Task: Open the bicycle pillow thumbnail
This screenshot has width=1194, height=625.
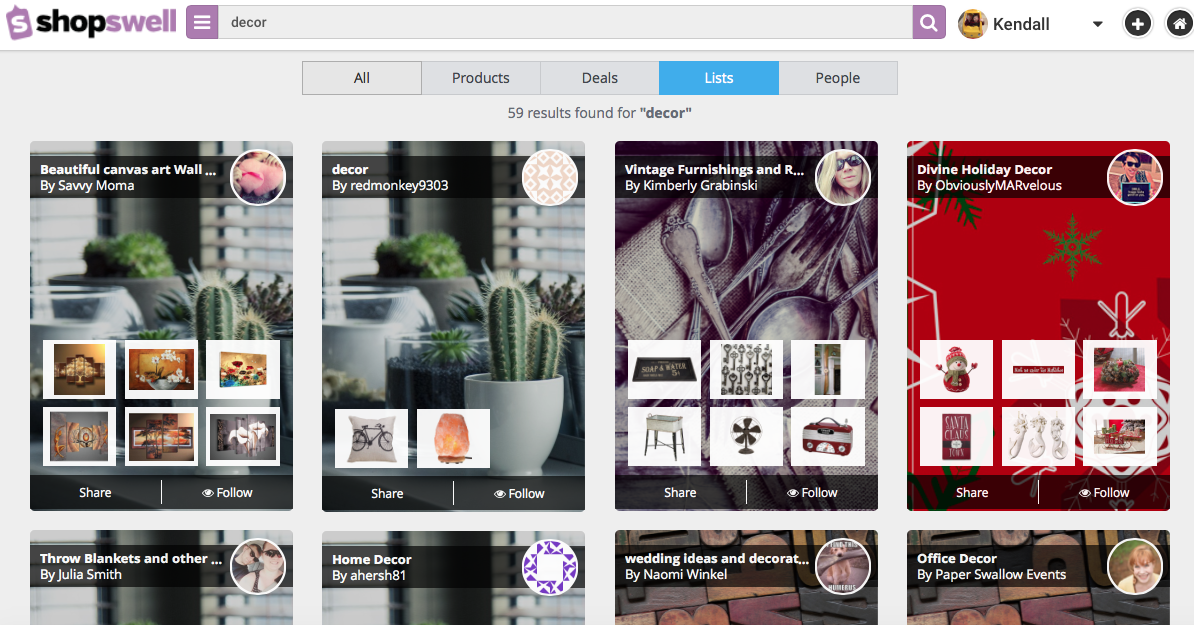Action: point(371,438)
